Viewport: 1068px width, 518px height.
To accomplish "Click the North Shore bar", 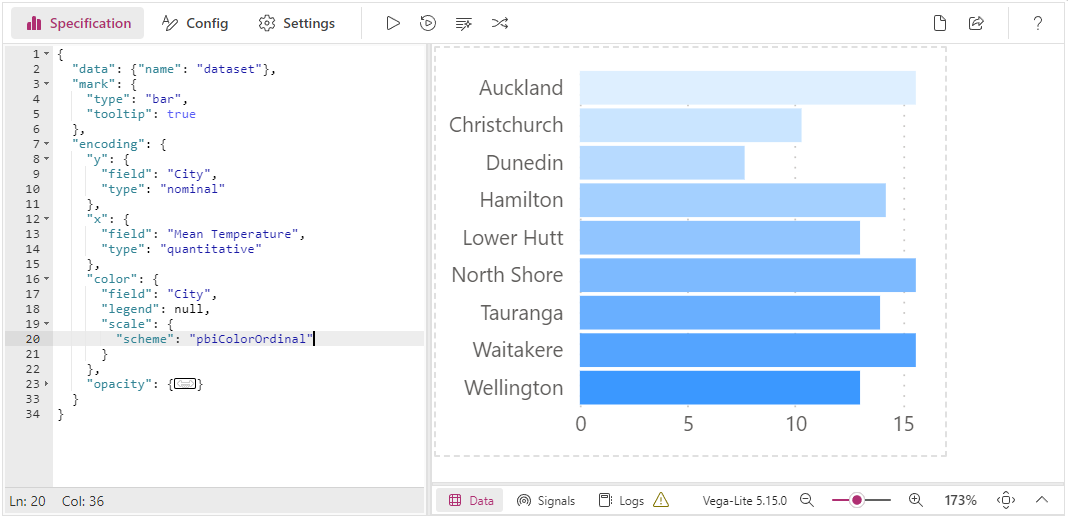I will click(747, 275).
